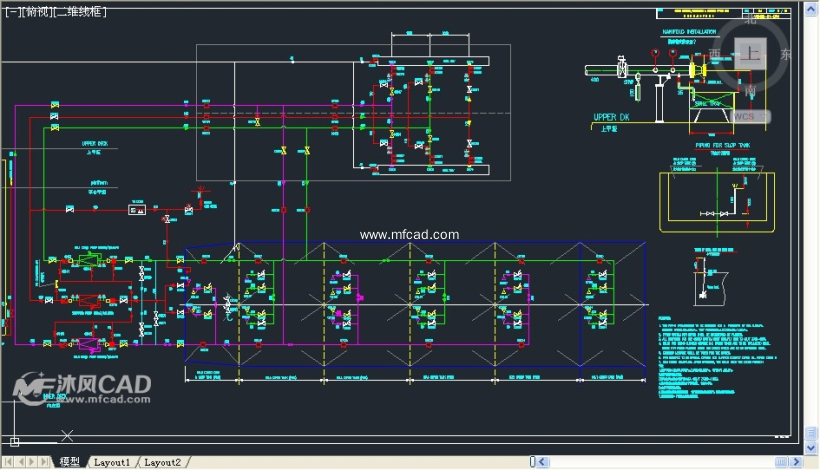Open the WCS coordinate system dropdown
Viewport: 820px width, 470px height.
pos(746,116)
